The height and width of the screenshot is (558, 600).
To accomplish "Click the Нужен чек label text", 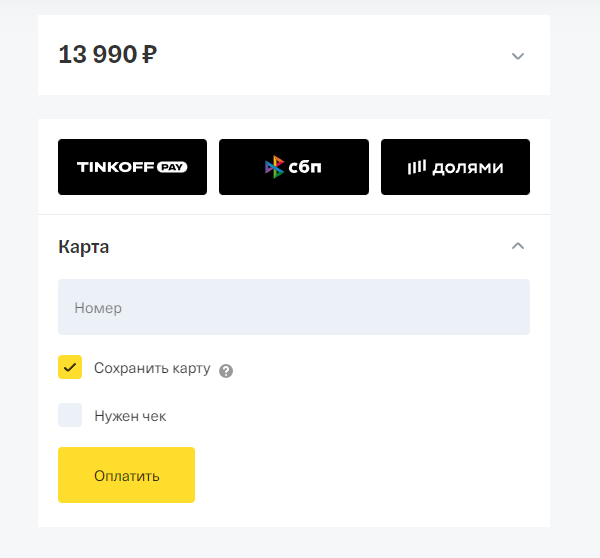I will tap(130, 416).
